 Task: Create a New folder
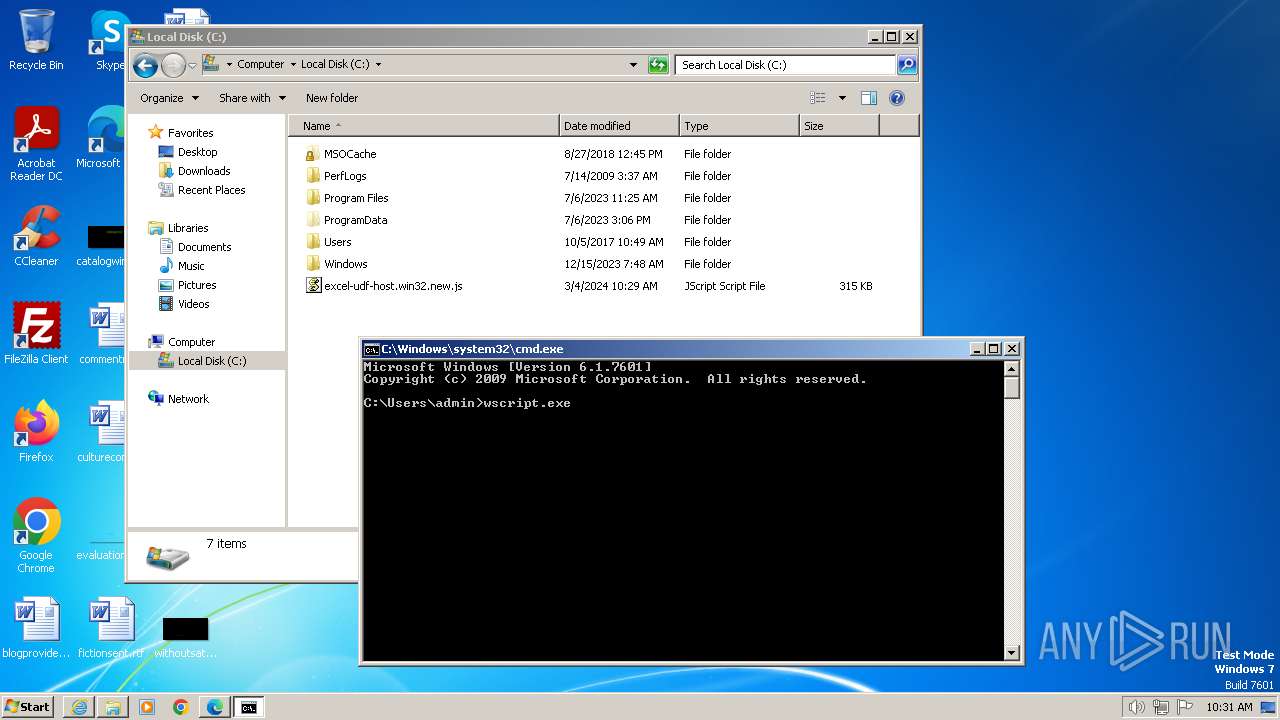331,98
